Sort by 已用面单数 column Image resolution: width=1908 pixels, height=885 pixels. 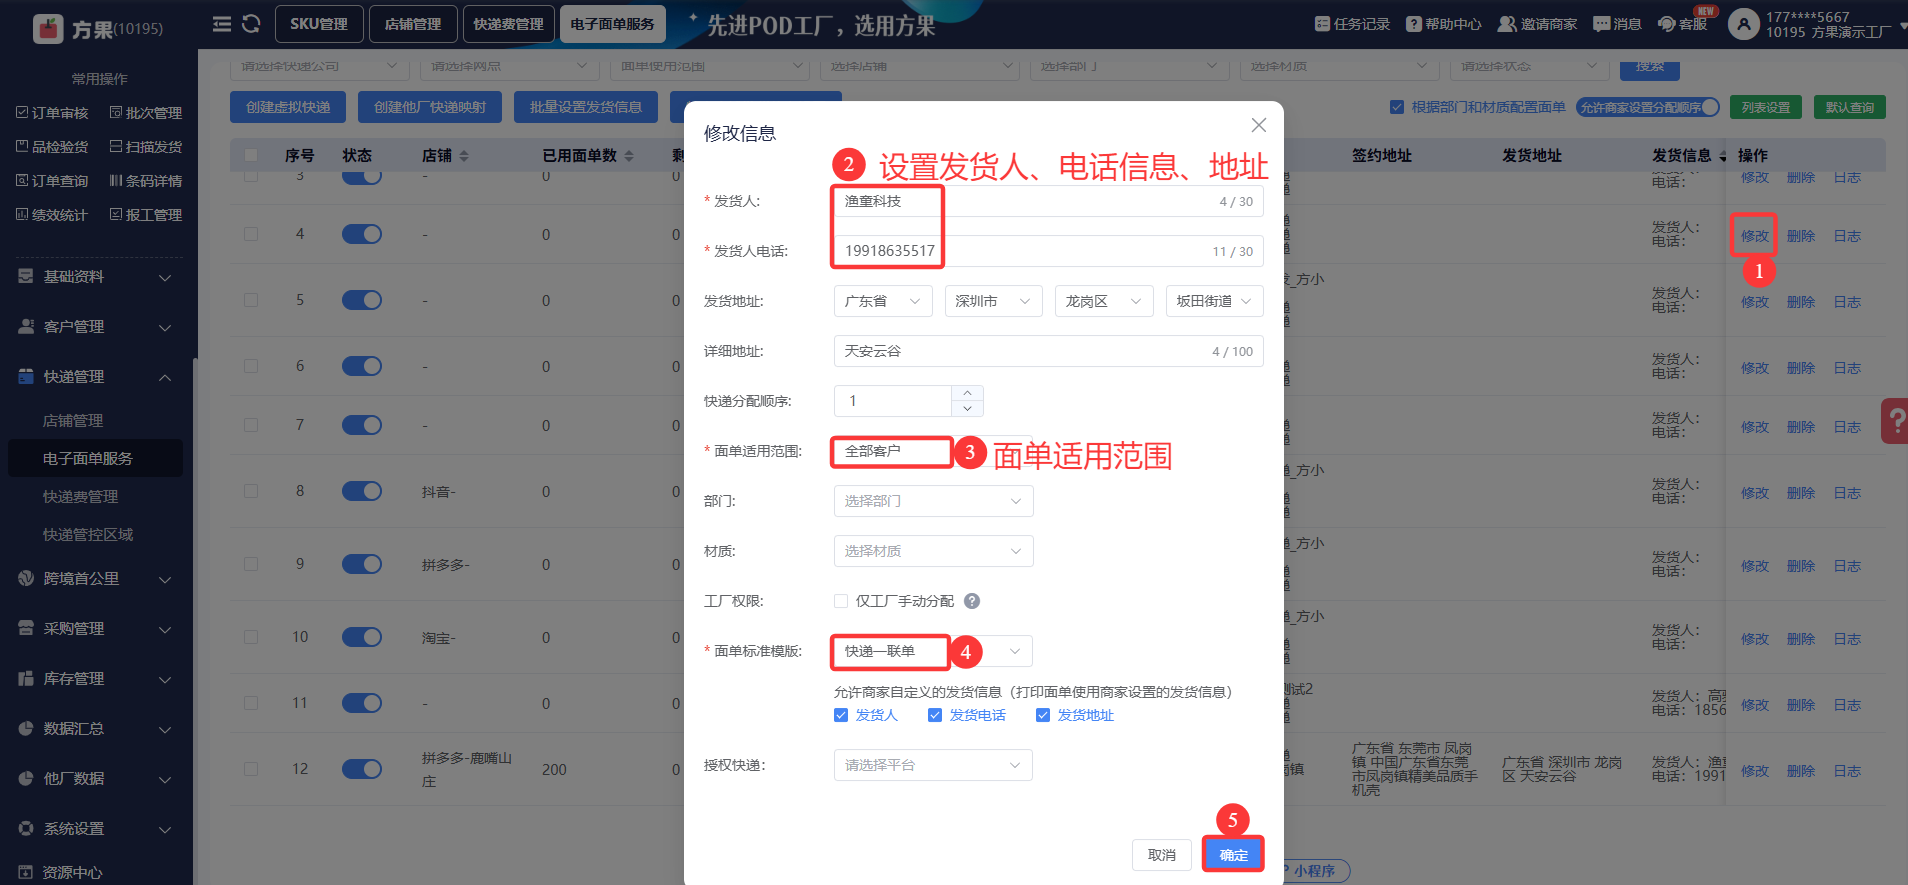point(629,156)
